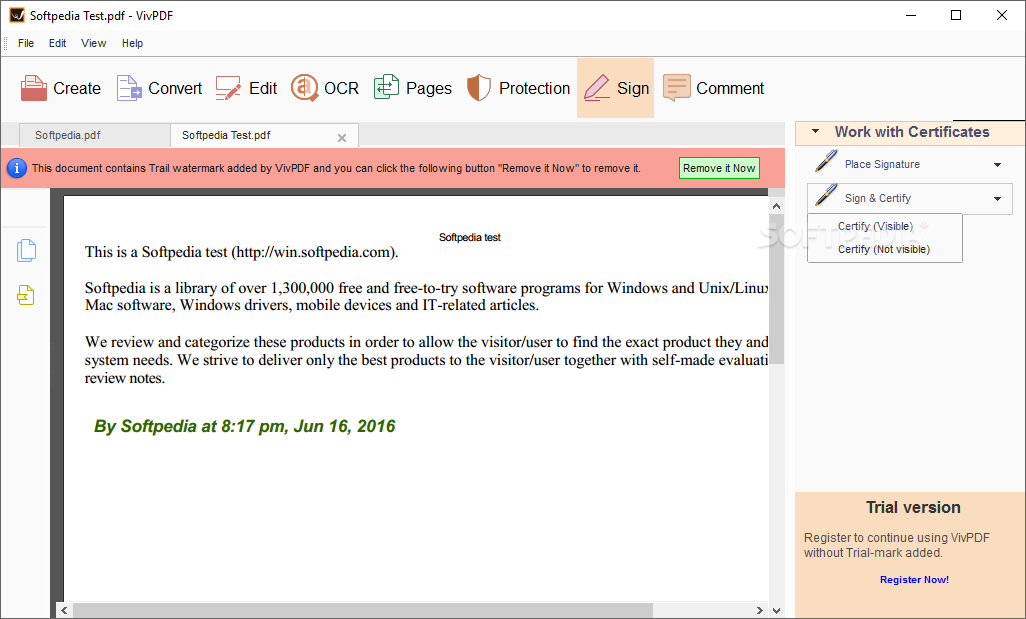This screenshot has width=1026, height=619.
Task: Click the Place Signature pen icon
Action: click(826, 162)
